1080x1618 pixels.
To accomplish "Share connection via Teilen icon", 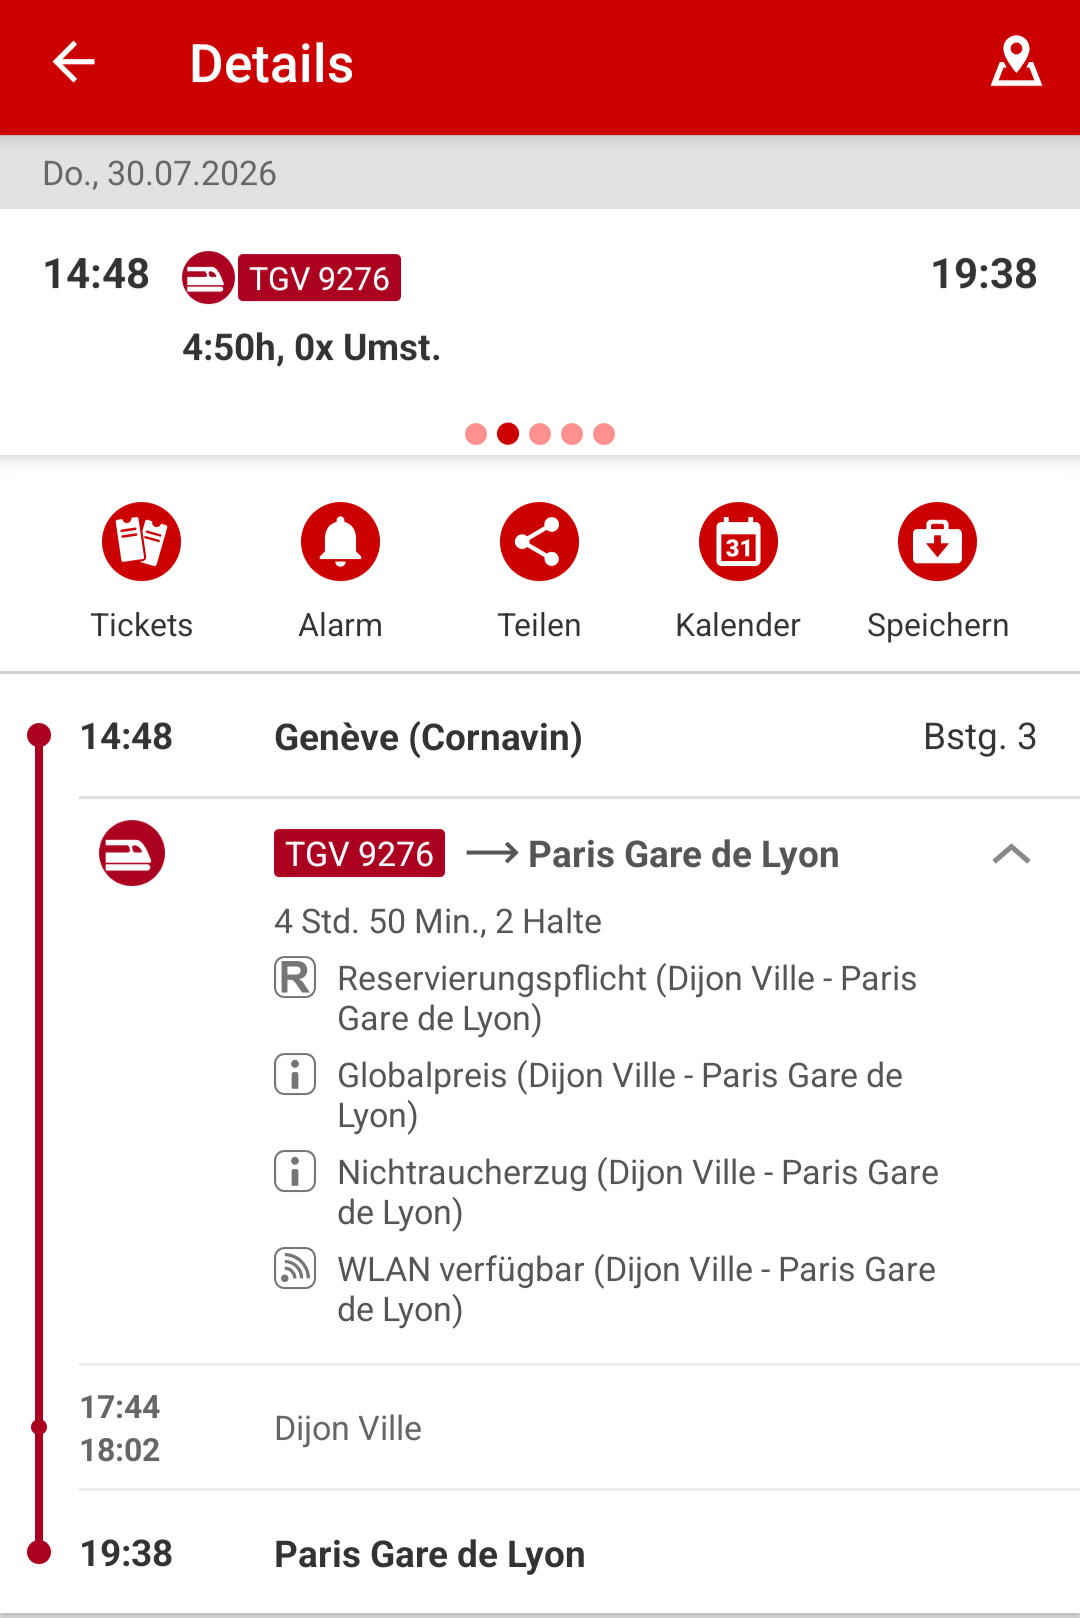I will click(539, 542).
